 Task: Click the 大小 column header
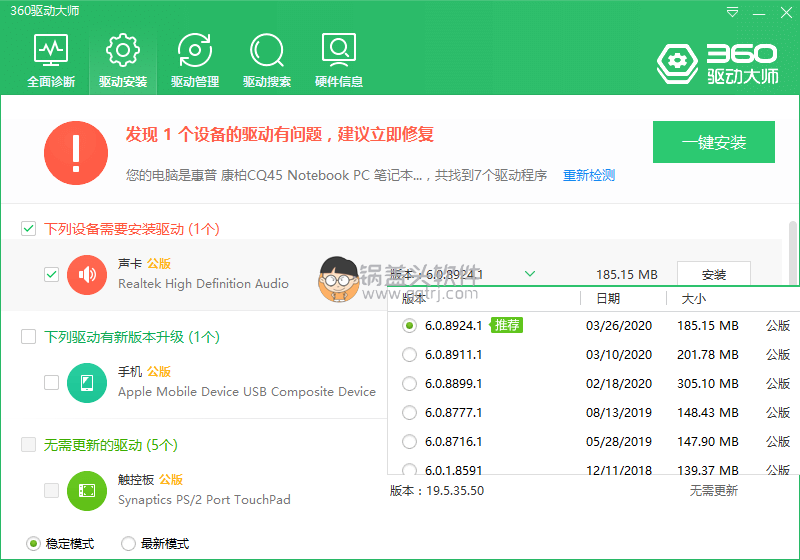pyautogui.click(x=694, y=299)
